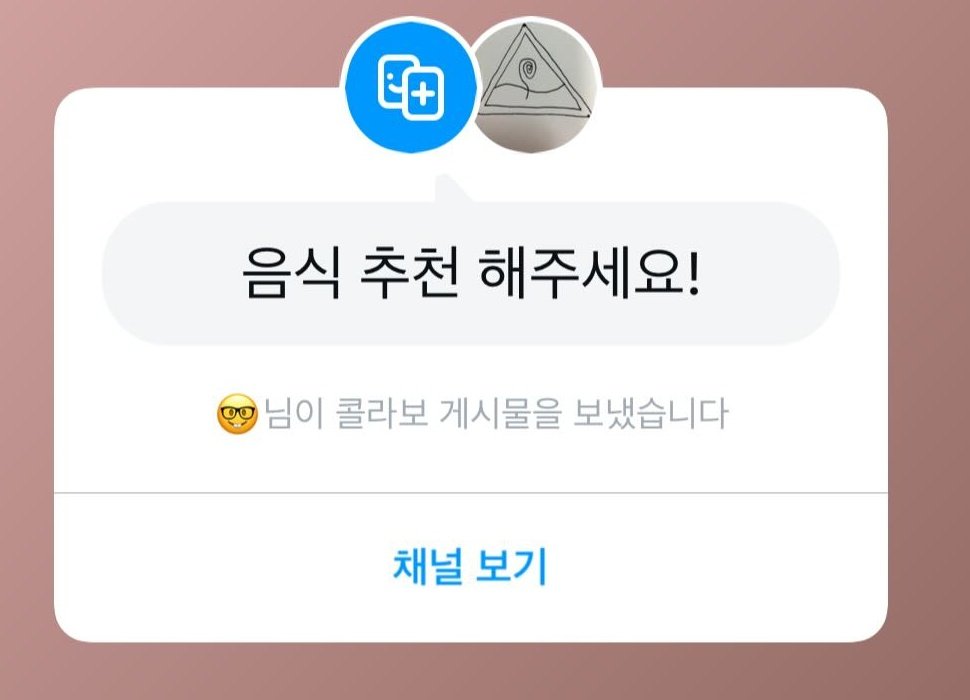Click the divider line above 채널 보기
The image size is (970, 700).
pos(470,493)
